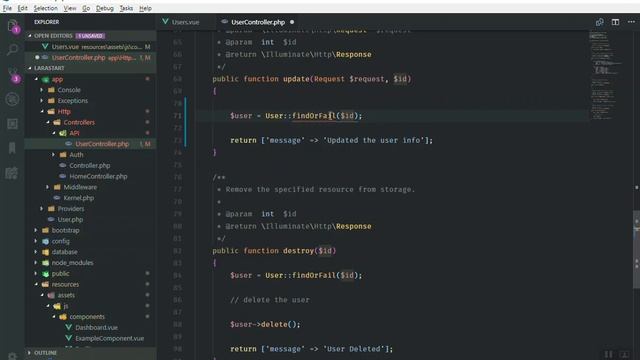Collapse the components folder
This screenshot has width=640, height=360.
tap(53, 317)
